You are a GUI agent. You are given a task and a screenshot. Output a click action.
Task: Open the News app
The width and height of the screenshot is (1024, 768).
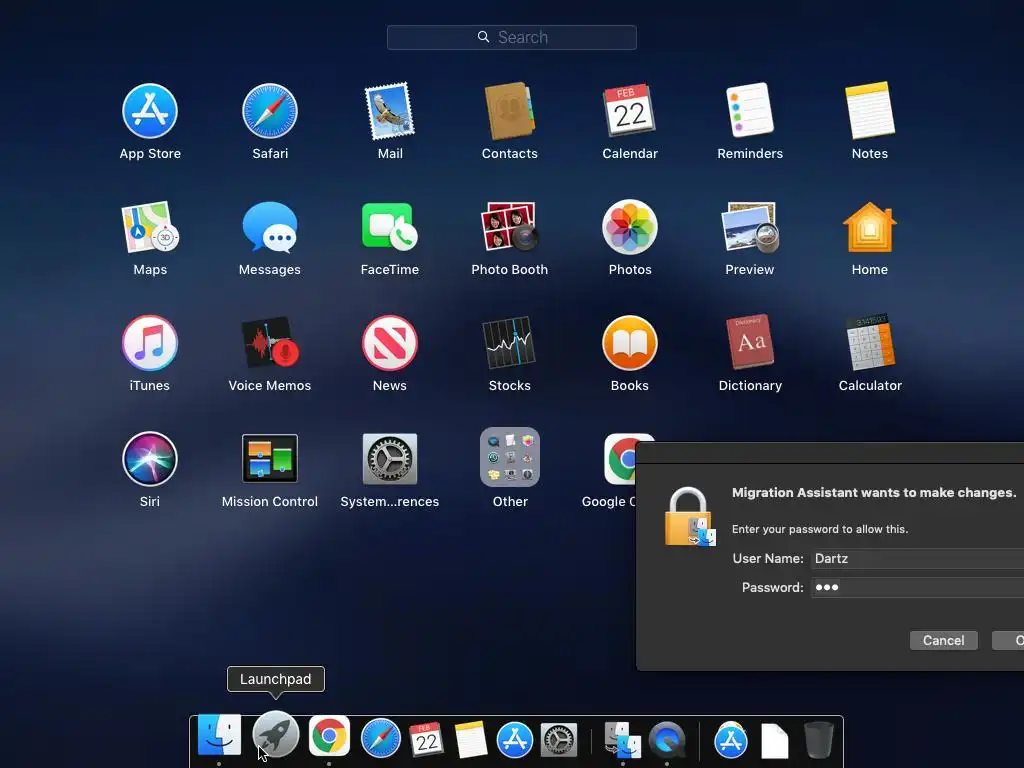point(390,343)
